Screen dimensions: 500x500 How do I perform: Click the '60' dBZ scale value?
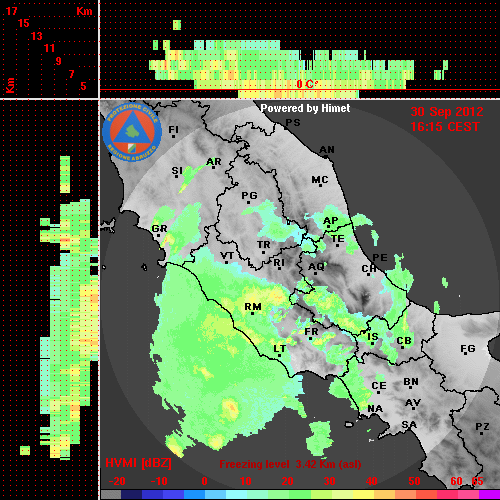(456, 481)
